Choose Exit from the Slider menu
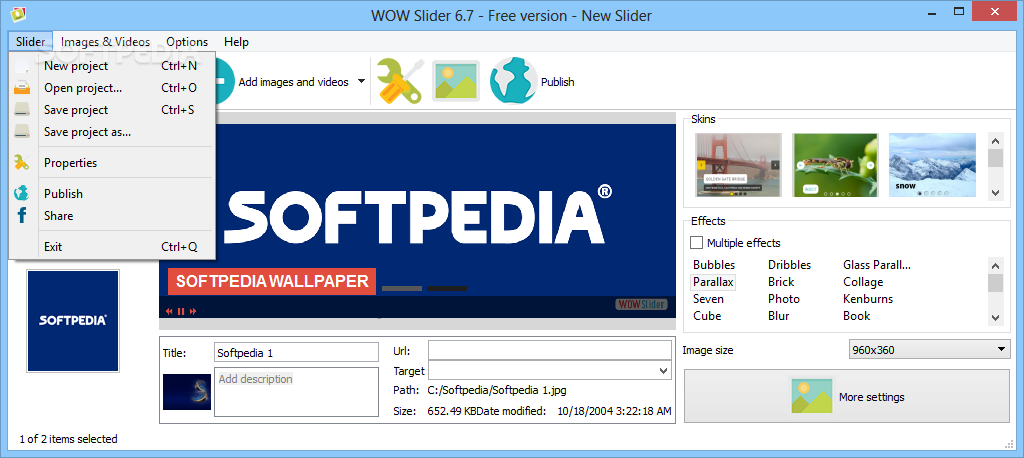Viewport: 1024px width, 458px height. [112, 247]
